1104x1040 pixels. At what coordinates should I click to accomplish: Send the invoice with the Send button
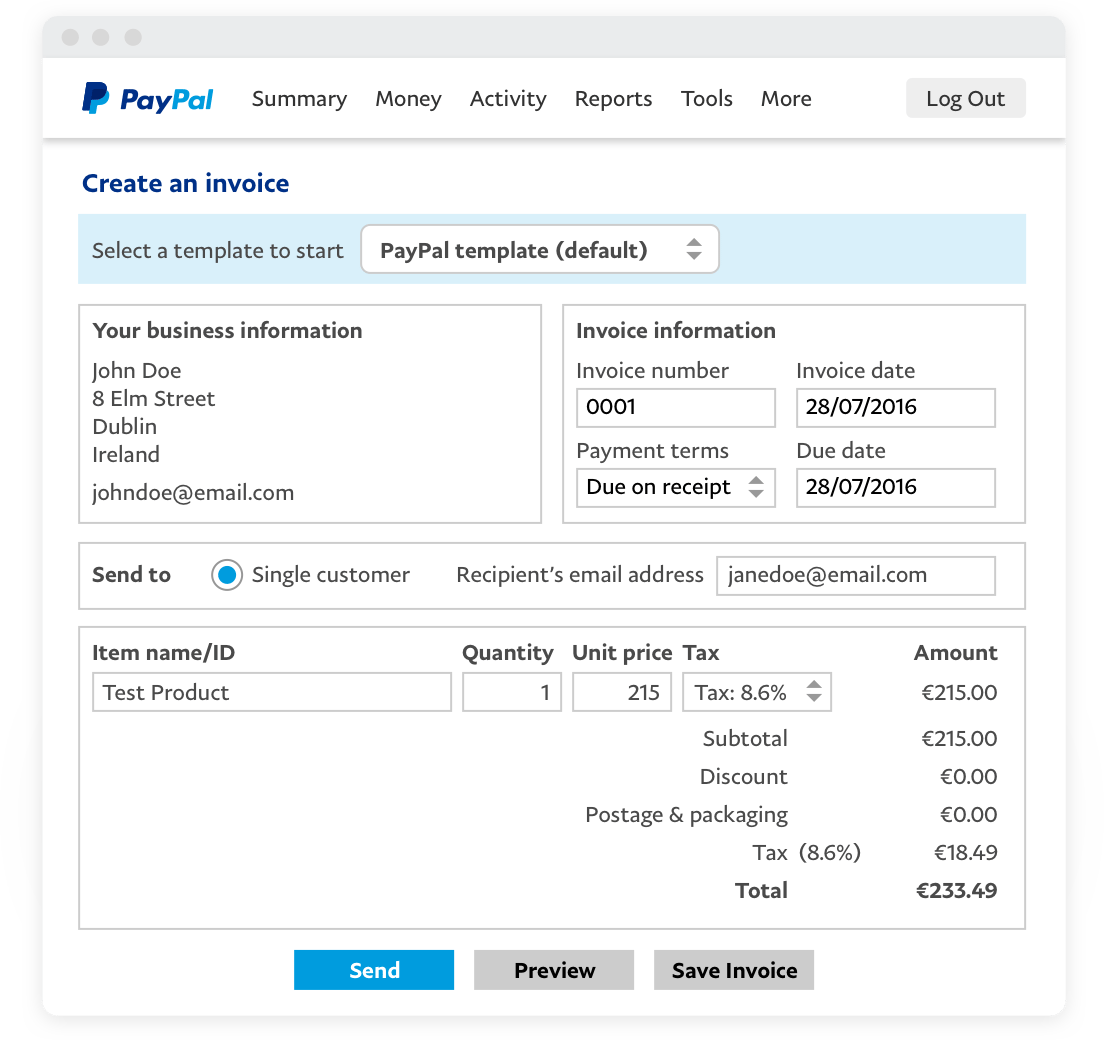[x=374, y=970]
